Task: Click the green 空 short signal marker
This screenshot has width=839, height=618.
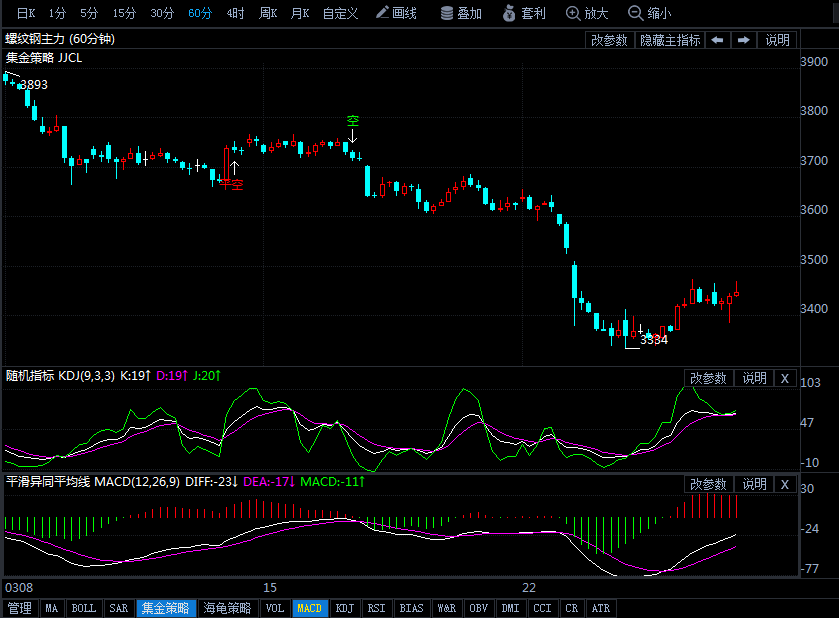Action: click(x=353, y=120)
